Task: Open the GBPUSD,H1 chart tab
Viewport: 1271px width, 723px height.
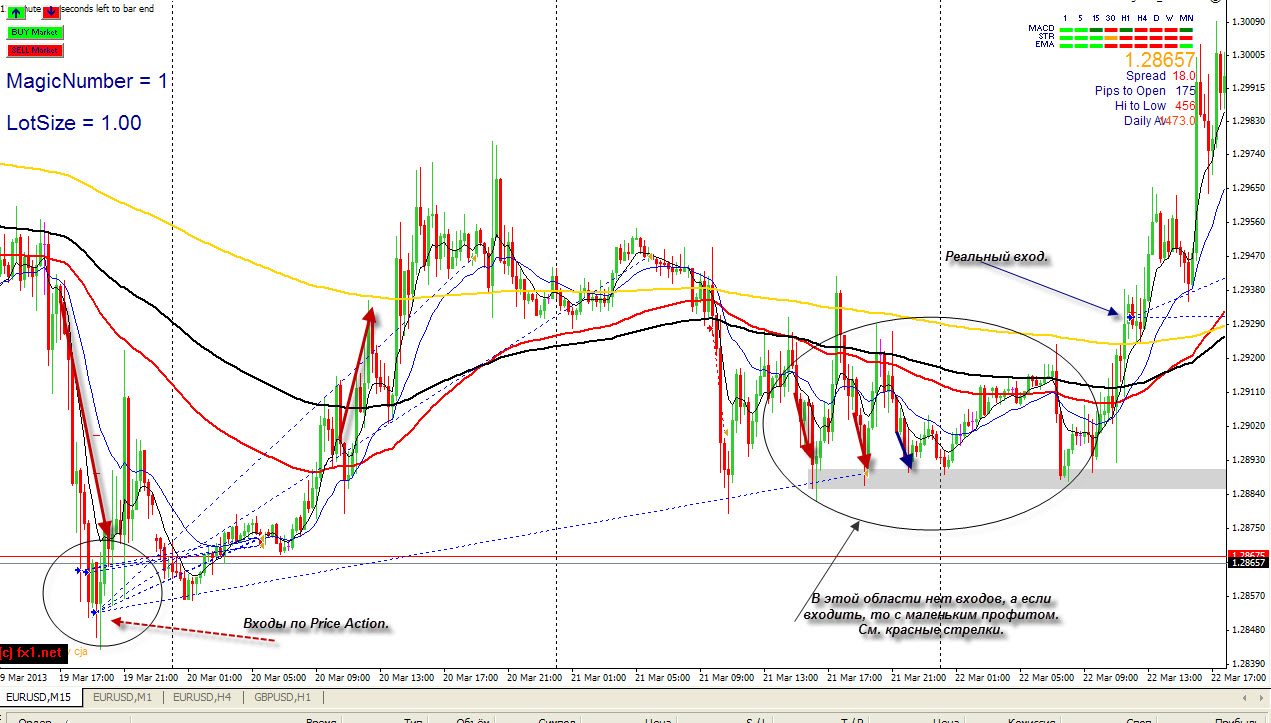Action: click(x=283, y=697)
